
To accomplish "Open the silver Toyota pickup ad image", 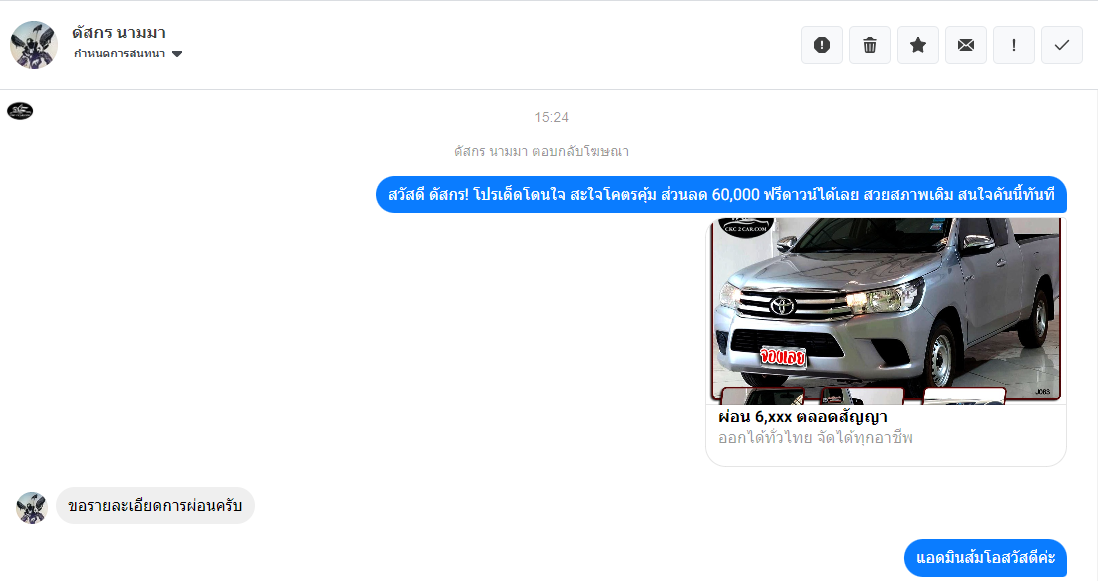I will pos(886,311).
